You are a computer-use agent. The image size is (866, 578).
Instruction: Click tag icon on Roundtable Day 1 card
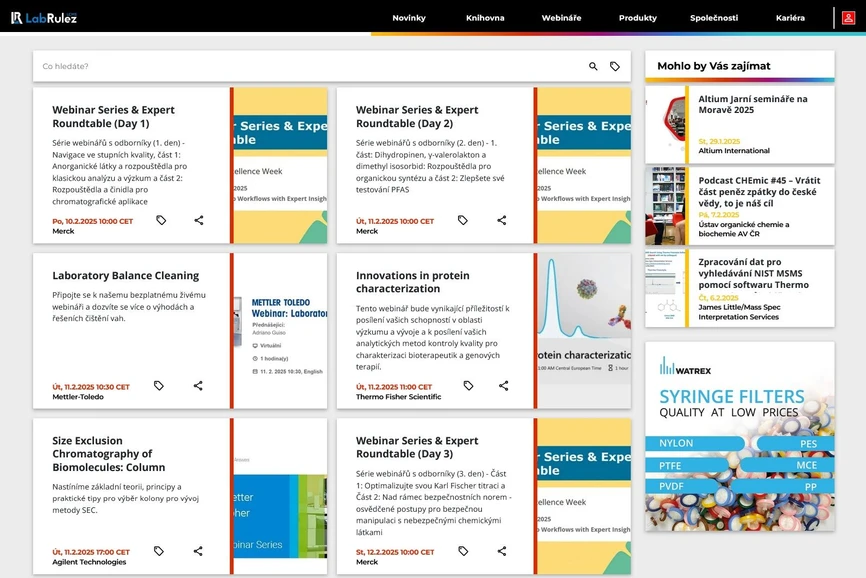coord(161,220)
